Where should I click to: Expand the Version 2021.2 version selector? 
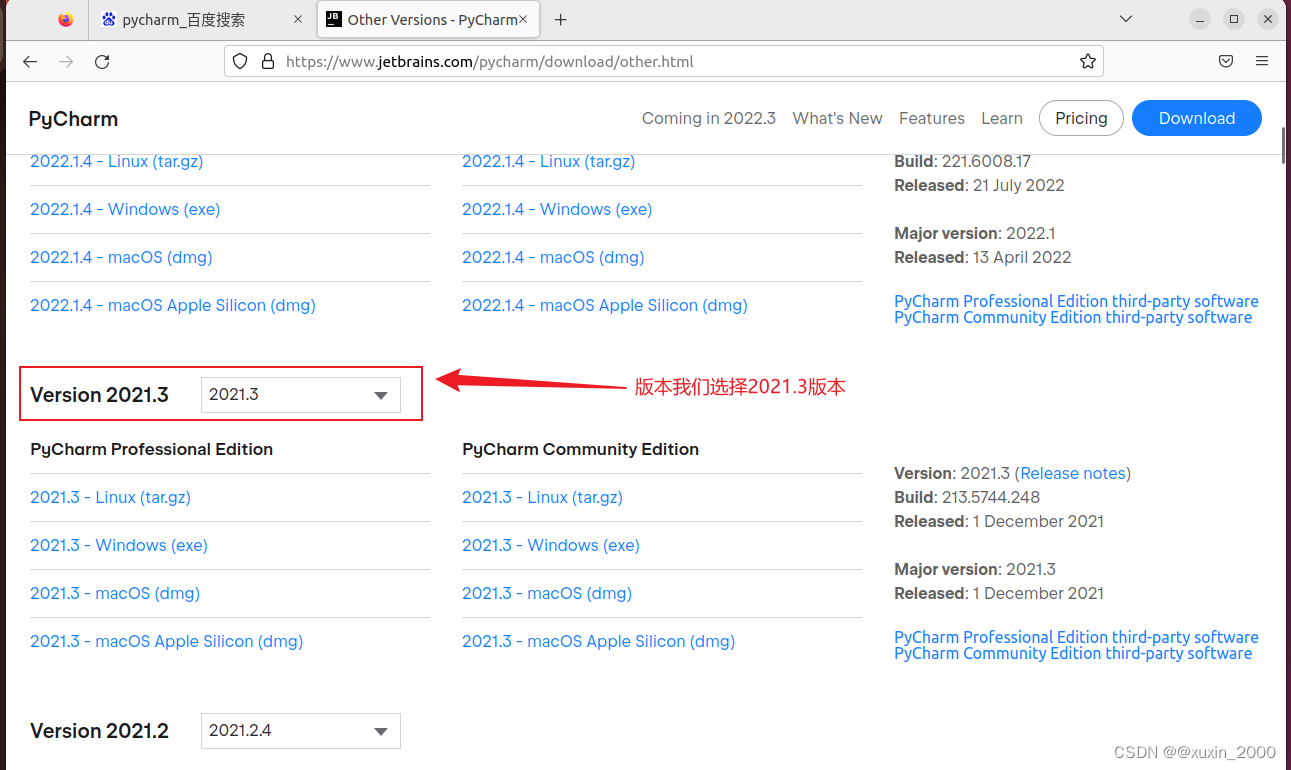pos(300,731)
